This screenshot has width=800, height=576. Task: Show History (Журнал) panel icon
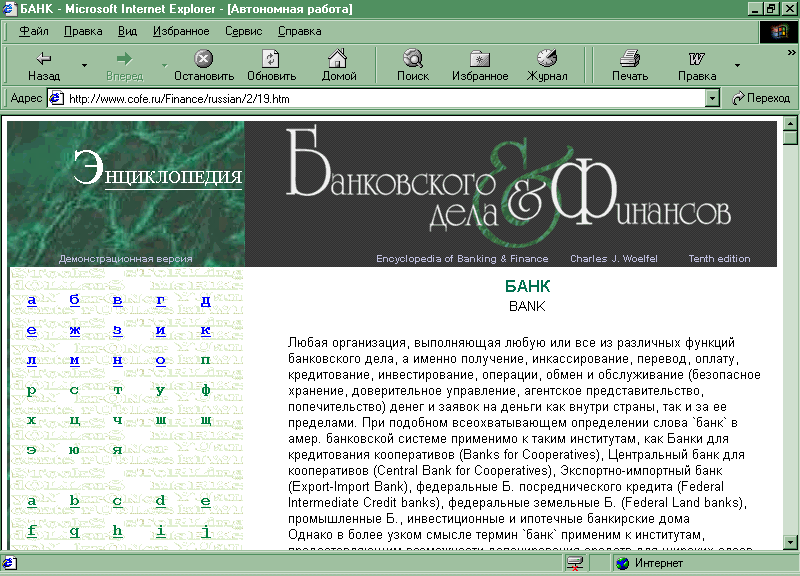click(547, 58)
